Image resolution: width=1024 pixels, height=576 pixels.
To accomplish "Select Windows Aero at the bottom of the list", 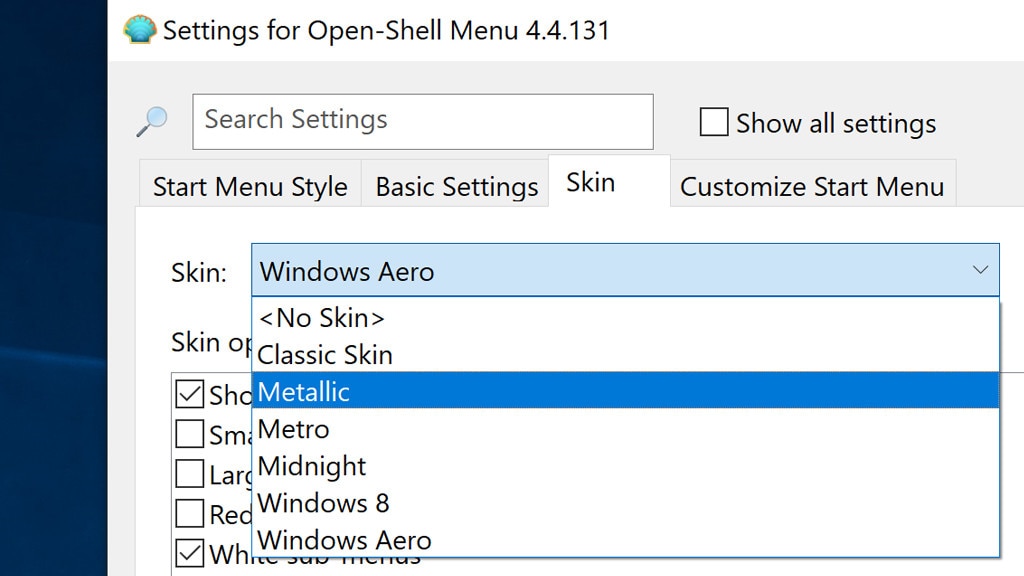I will click(344, 540).
